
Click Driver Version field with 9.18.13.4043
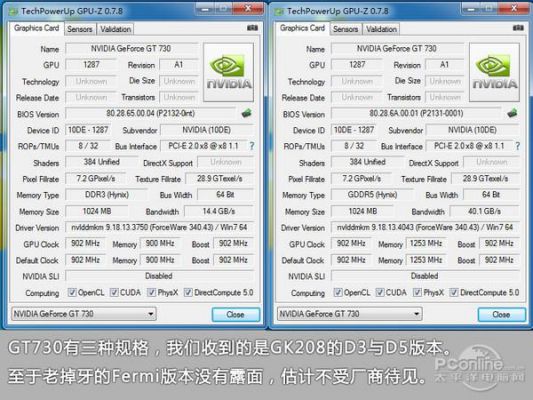(x=426, y=227)
